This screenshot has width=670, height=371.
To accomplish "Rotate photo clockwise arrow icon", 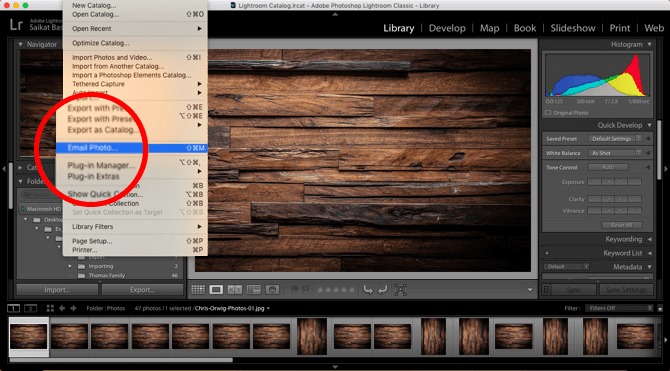I will [x=382, y=290].
